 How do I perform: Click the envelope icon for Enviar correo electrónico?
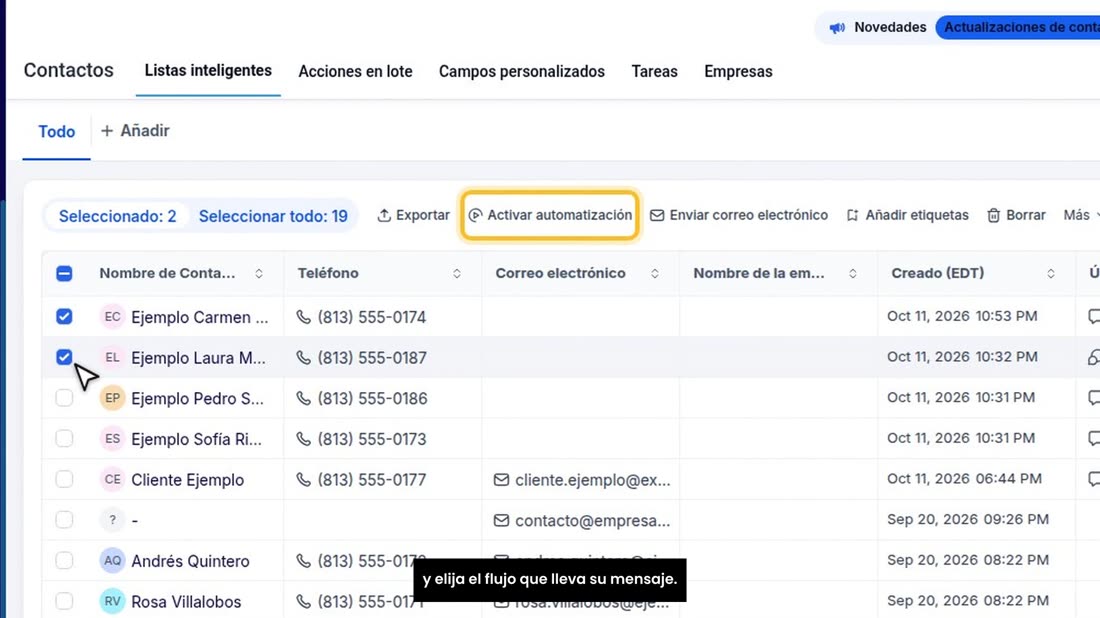[657, 215]
